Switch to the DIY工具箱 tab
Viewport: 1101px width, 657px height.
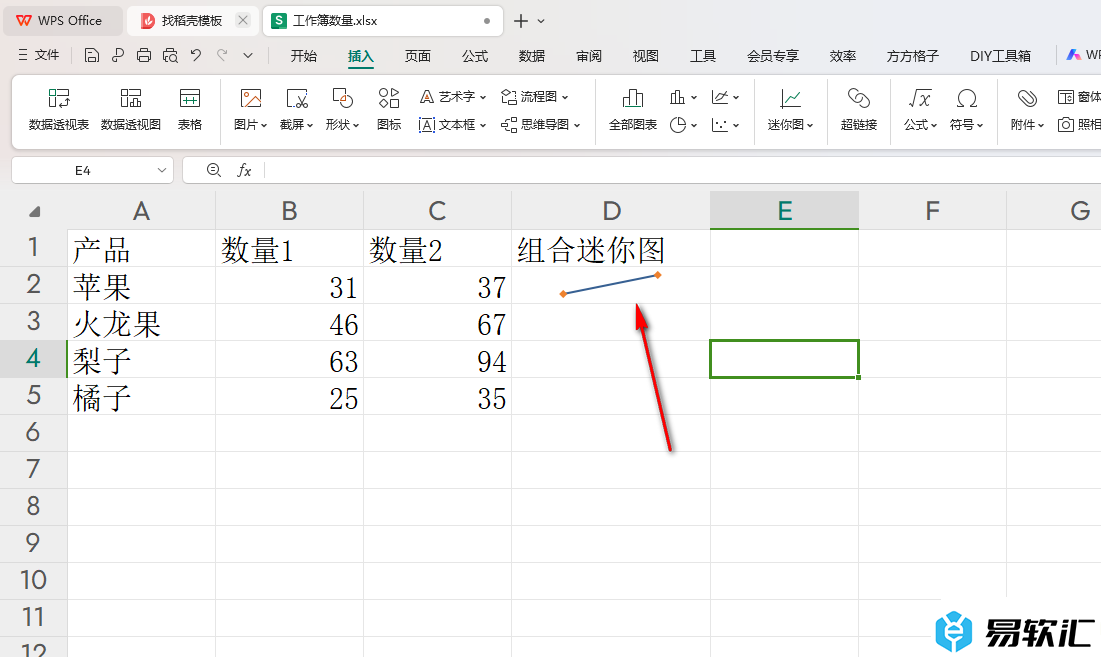(x=1001, y=56)
